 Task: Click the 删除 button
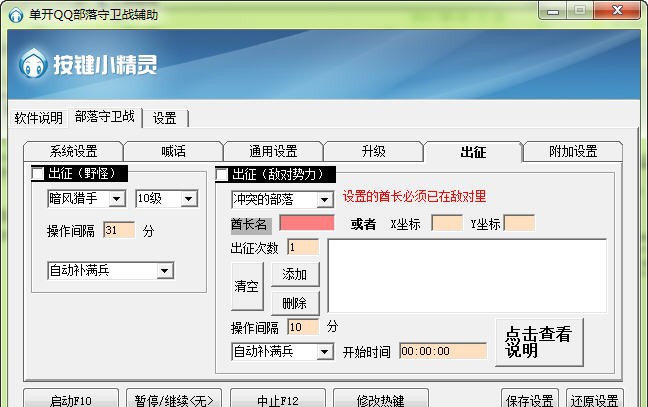pos(295,304)
